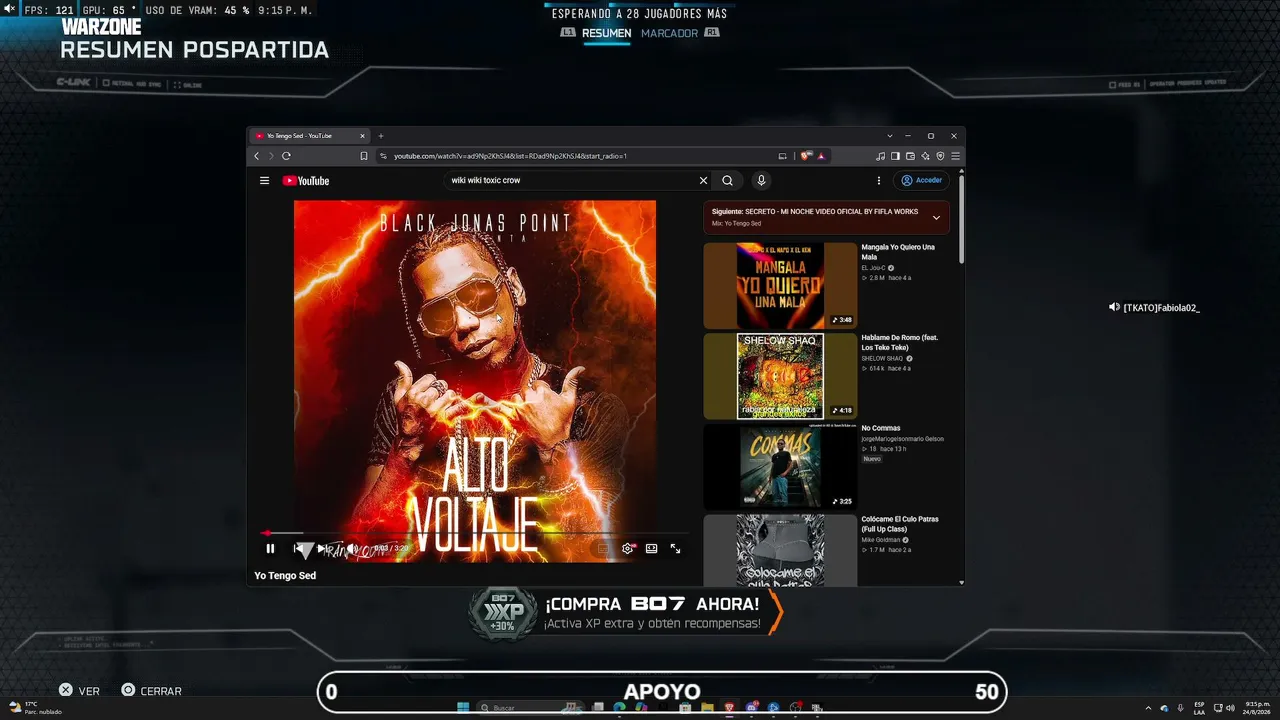Focus the search box containing 'wiki wiki toxic crow'

572,181
